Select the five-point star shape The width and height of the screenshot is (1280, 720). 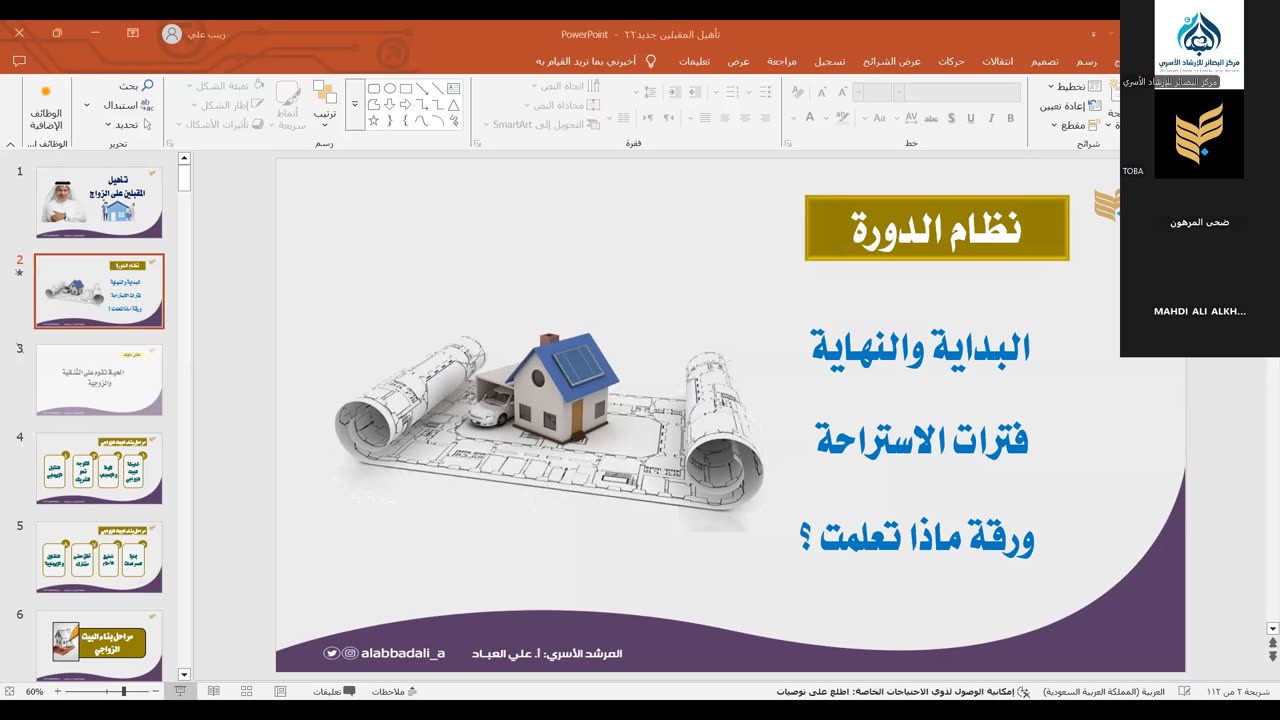(373, 120)
